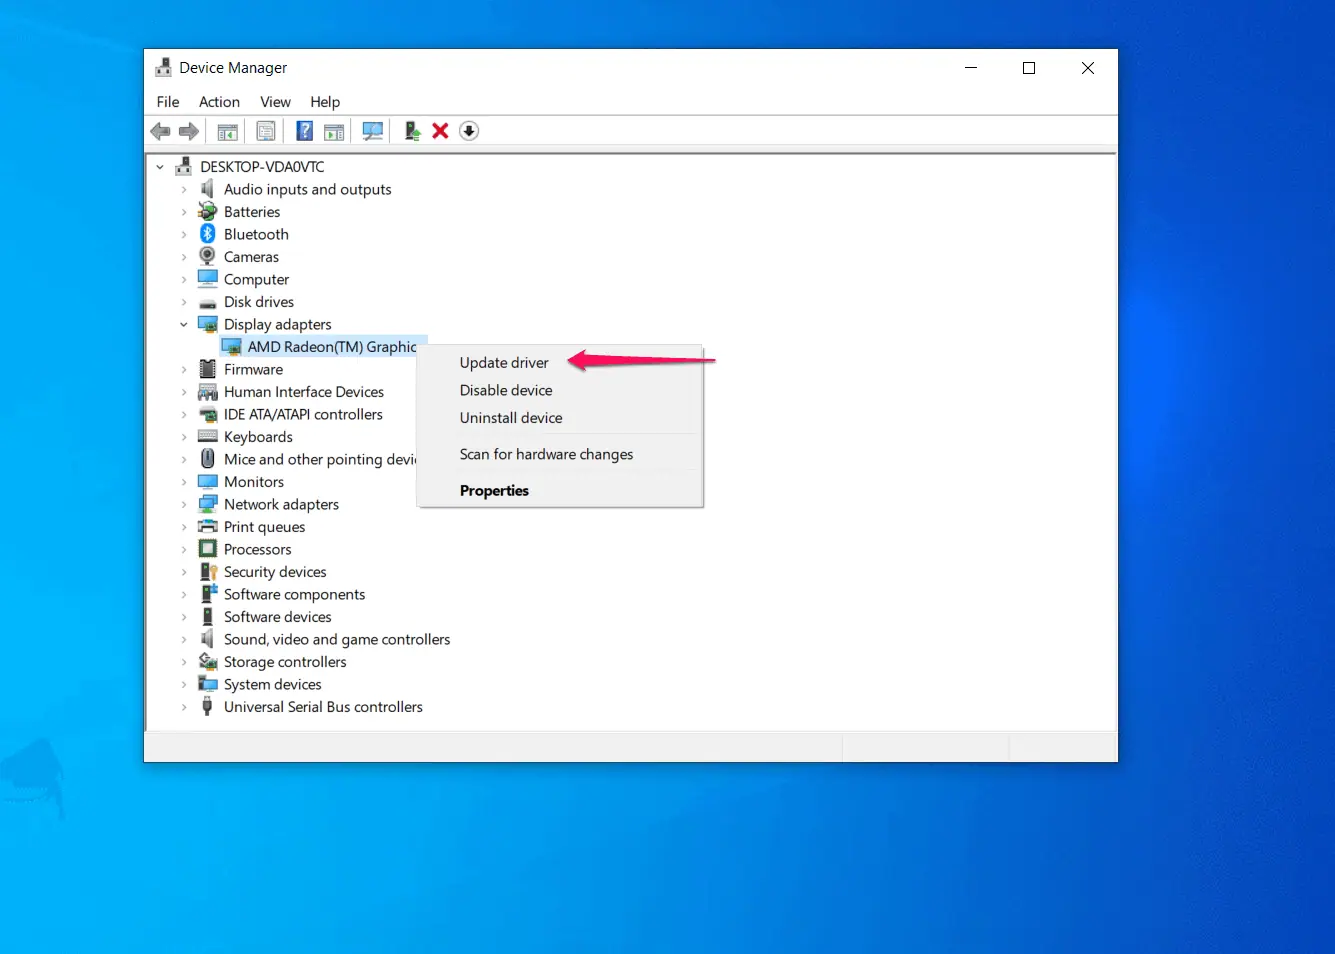Click the Bluetooth category icon
Viewport: 1335px width, 954px height.
pyautogui.click(x=208, y=234)
